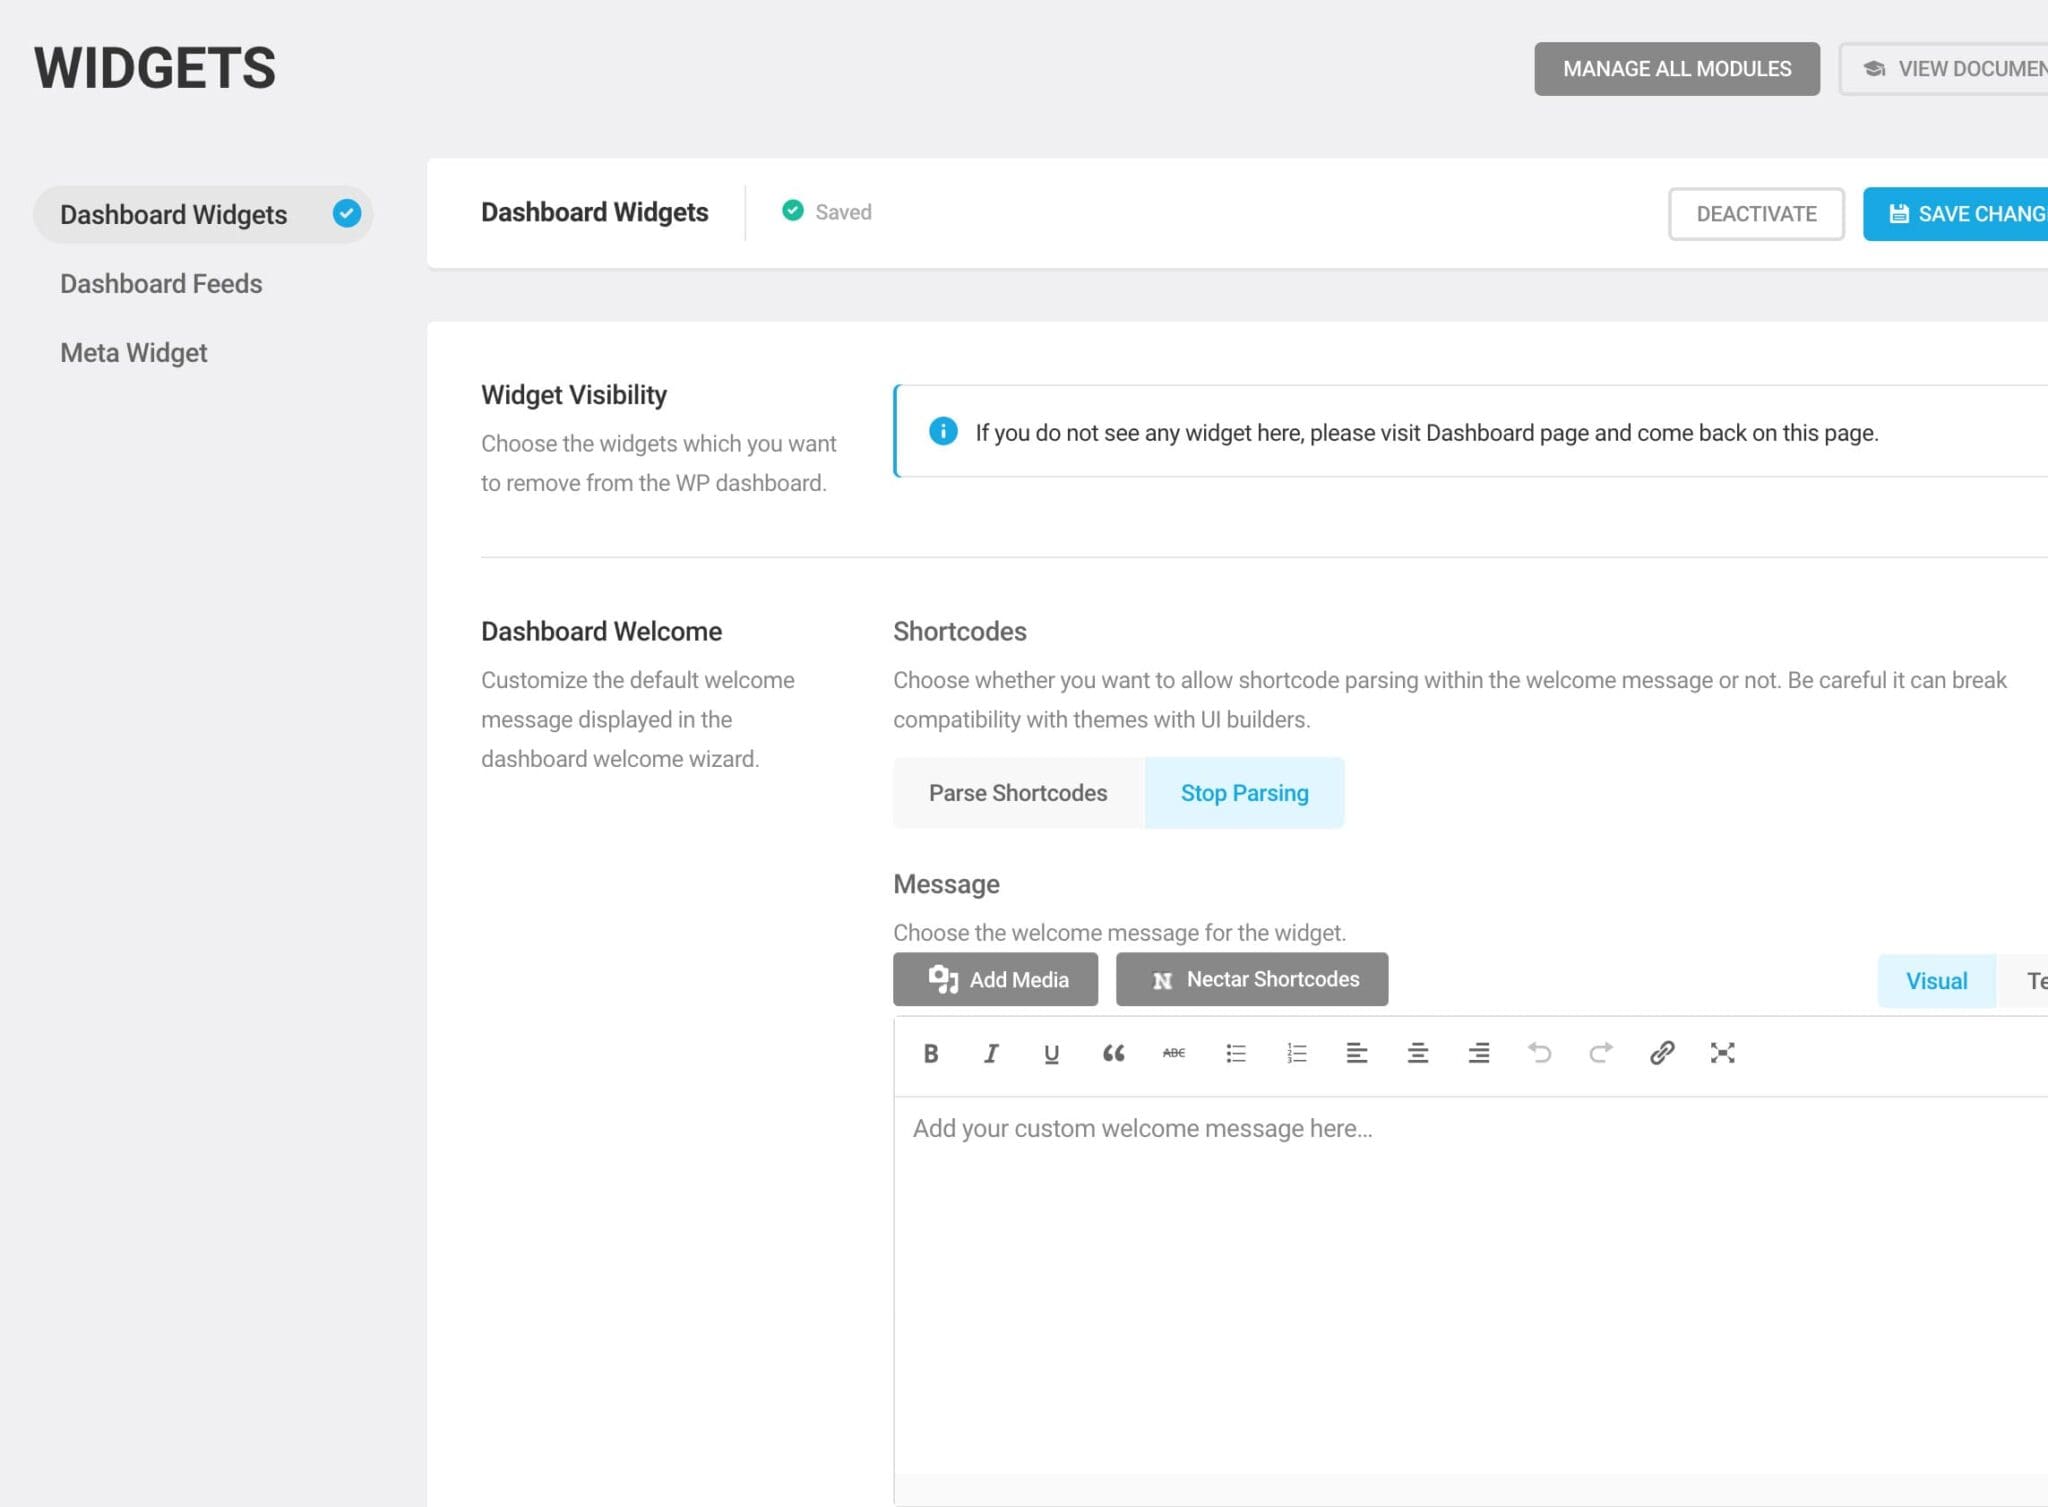The height and width of the screenshot is (1507, 2048).
Task: Click the underline toolbar icon
Action: (x=1051, y=1053)
